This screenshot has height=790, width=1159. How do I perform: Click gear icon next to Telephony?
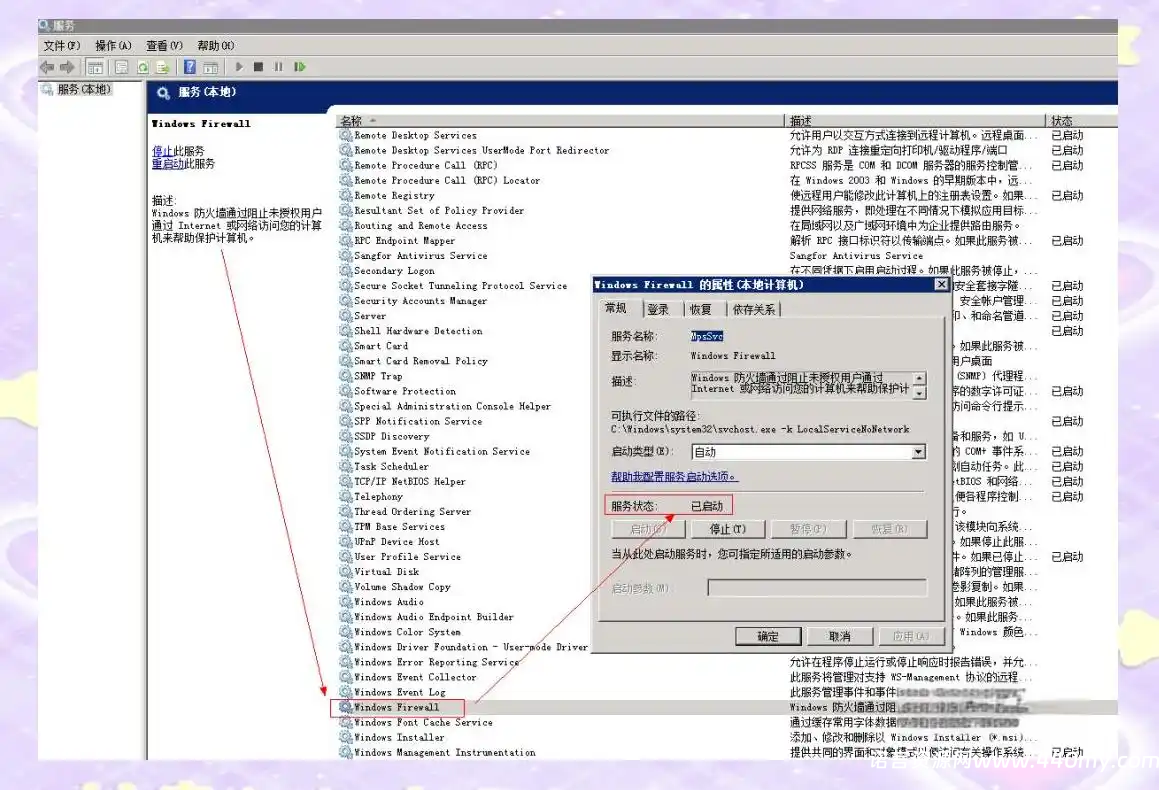coord(345,497)
